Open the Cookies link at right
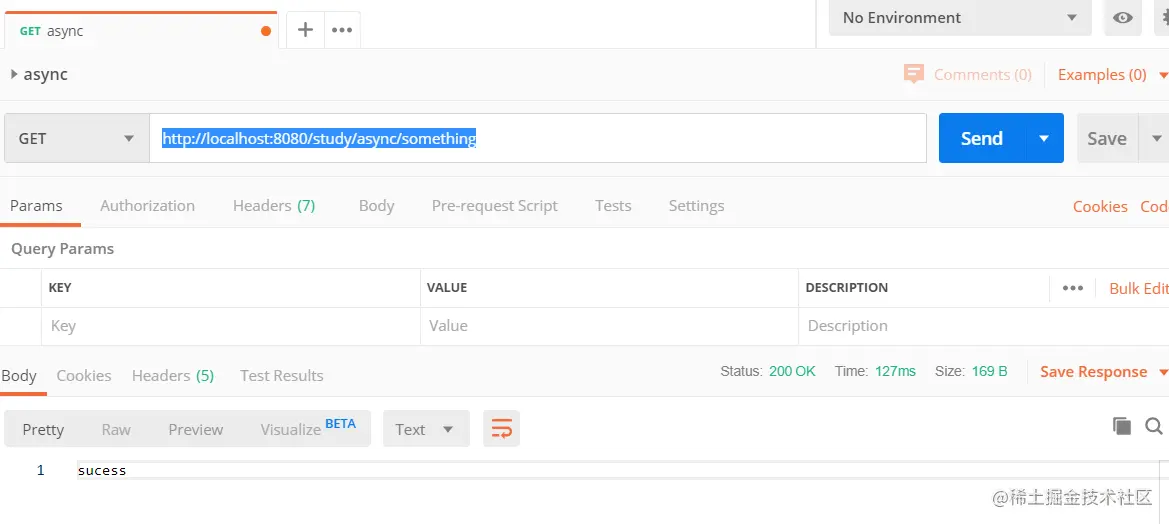Image resolution: width=1169 pixels, height=524 pixels. [x=1100, y=206]
